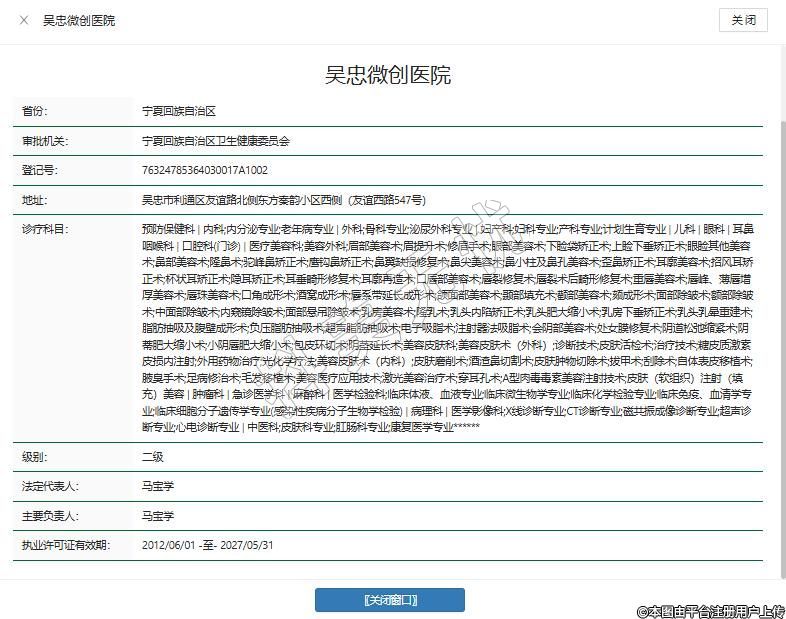Click the address text starting with 吴忠市利通区

point(284,200)
